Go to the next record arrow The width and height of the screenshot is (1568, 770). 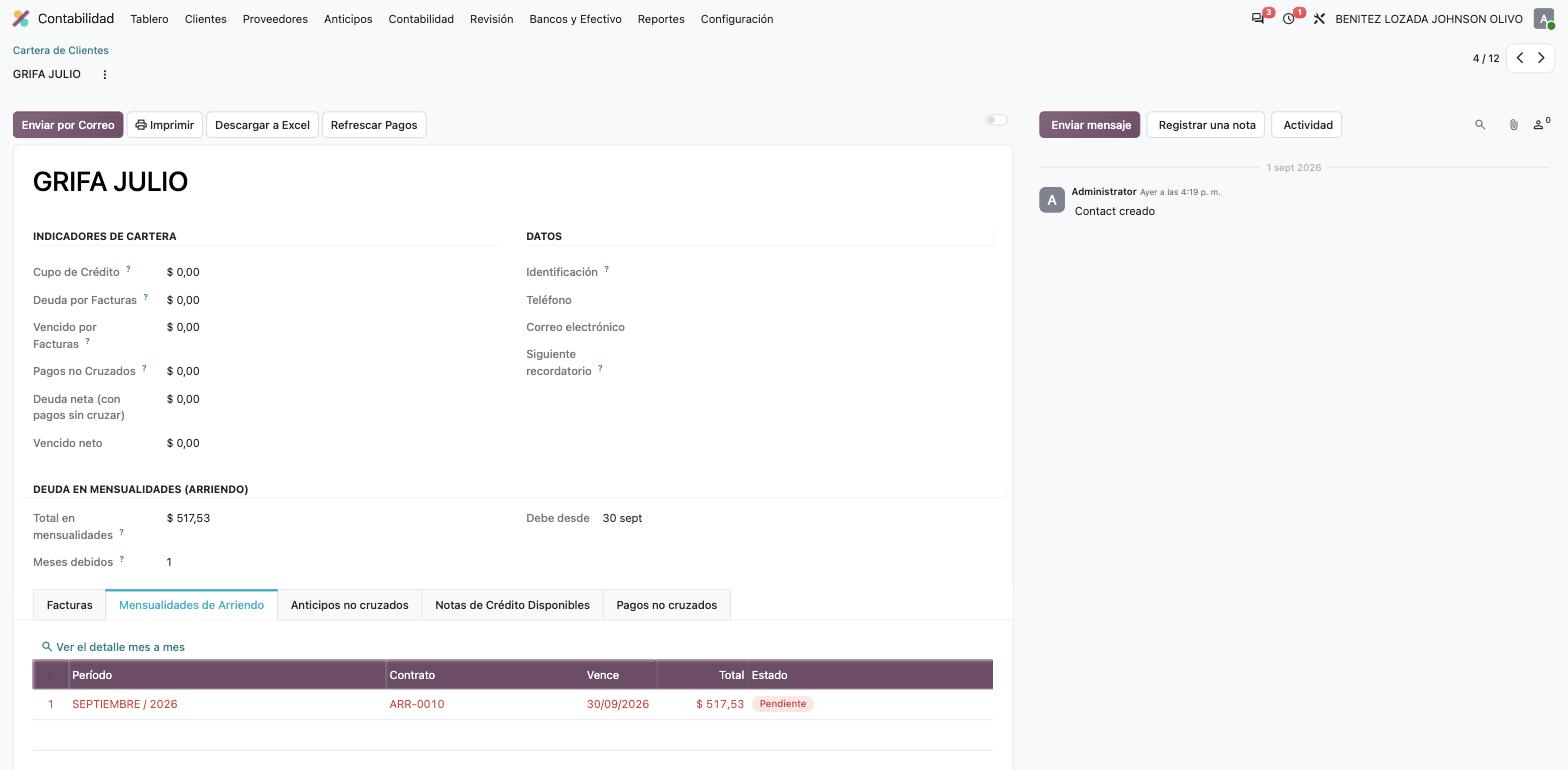pos(1542,58)
